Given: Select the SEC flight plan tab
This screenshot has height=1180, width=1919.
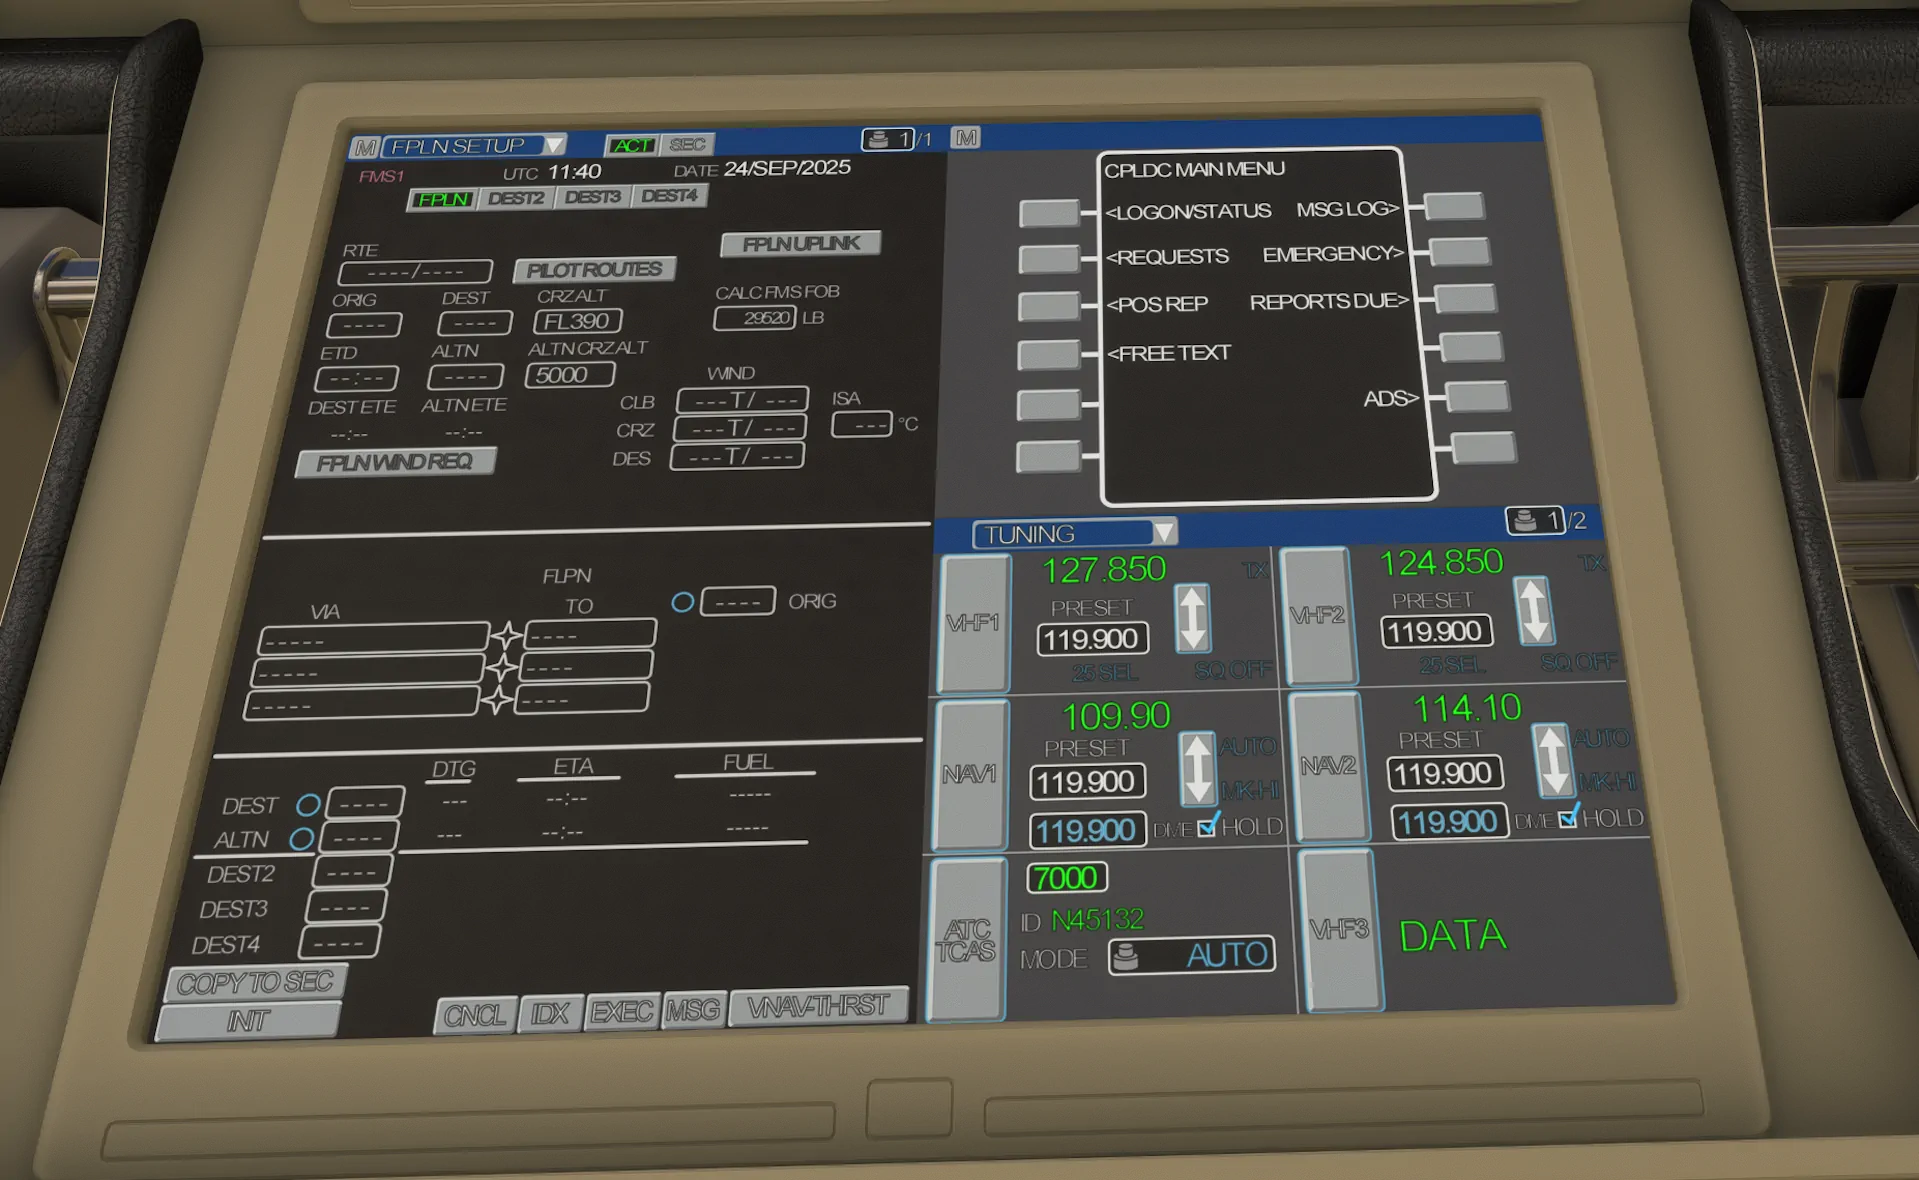Looking at the screenshot, I should point(687,145).
